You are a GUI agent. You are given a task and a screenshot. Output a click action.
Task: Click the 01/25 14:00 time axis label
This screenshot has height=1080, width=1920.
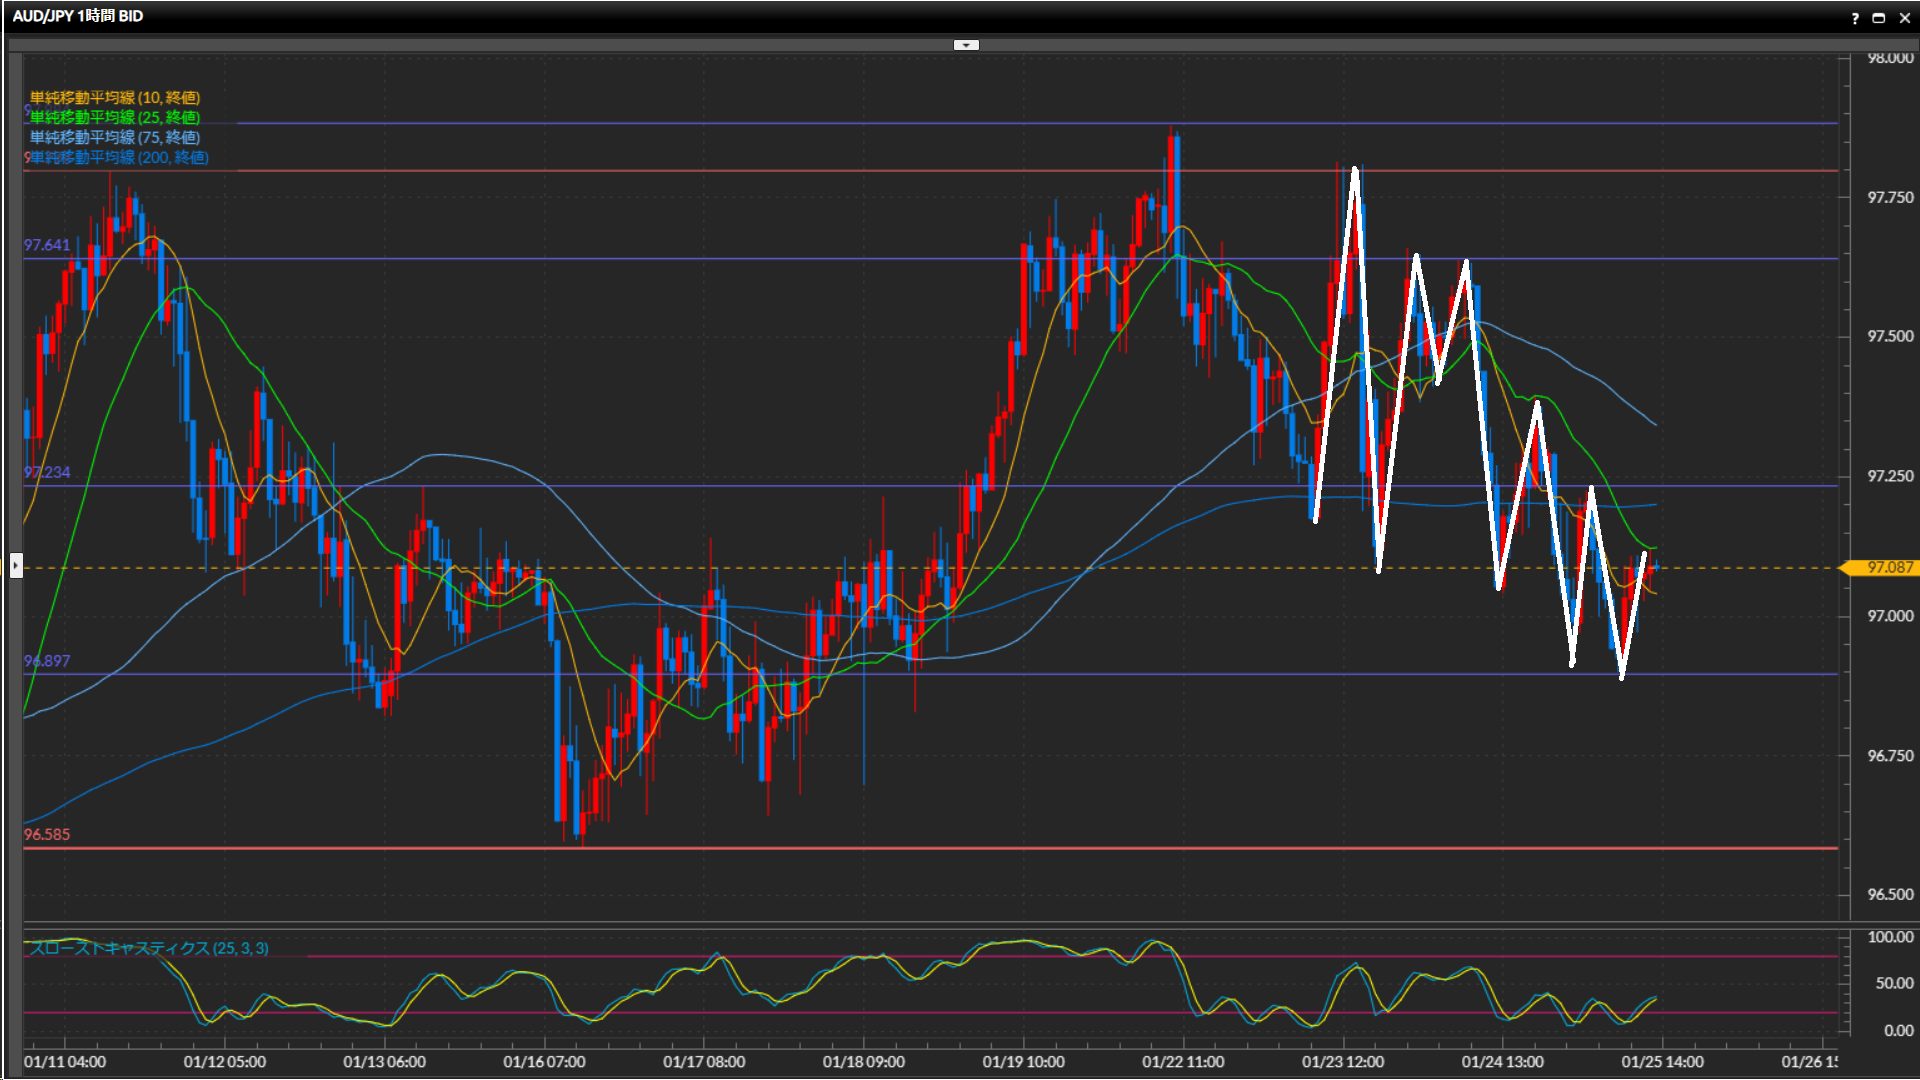pyautogui.click(x=1662, y=1062)
